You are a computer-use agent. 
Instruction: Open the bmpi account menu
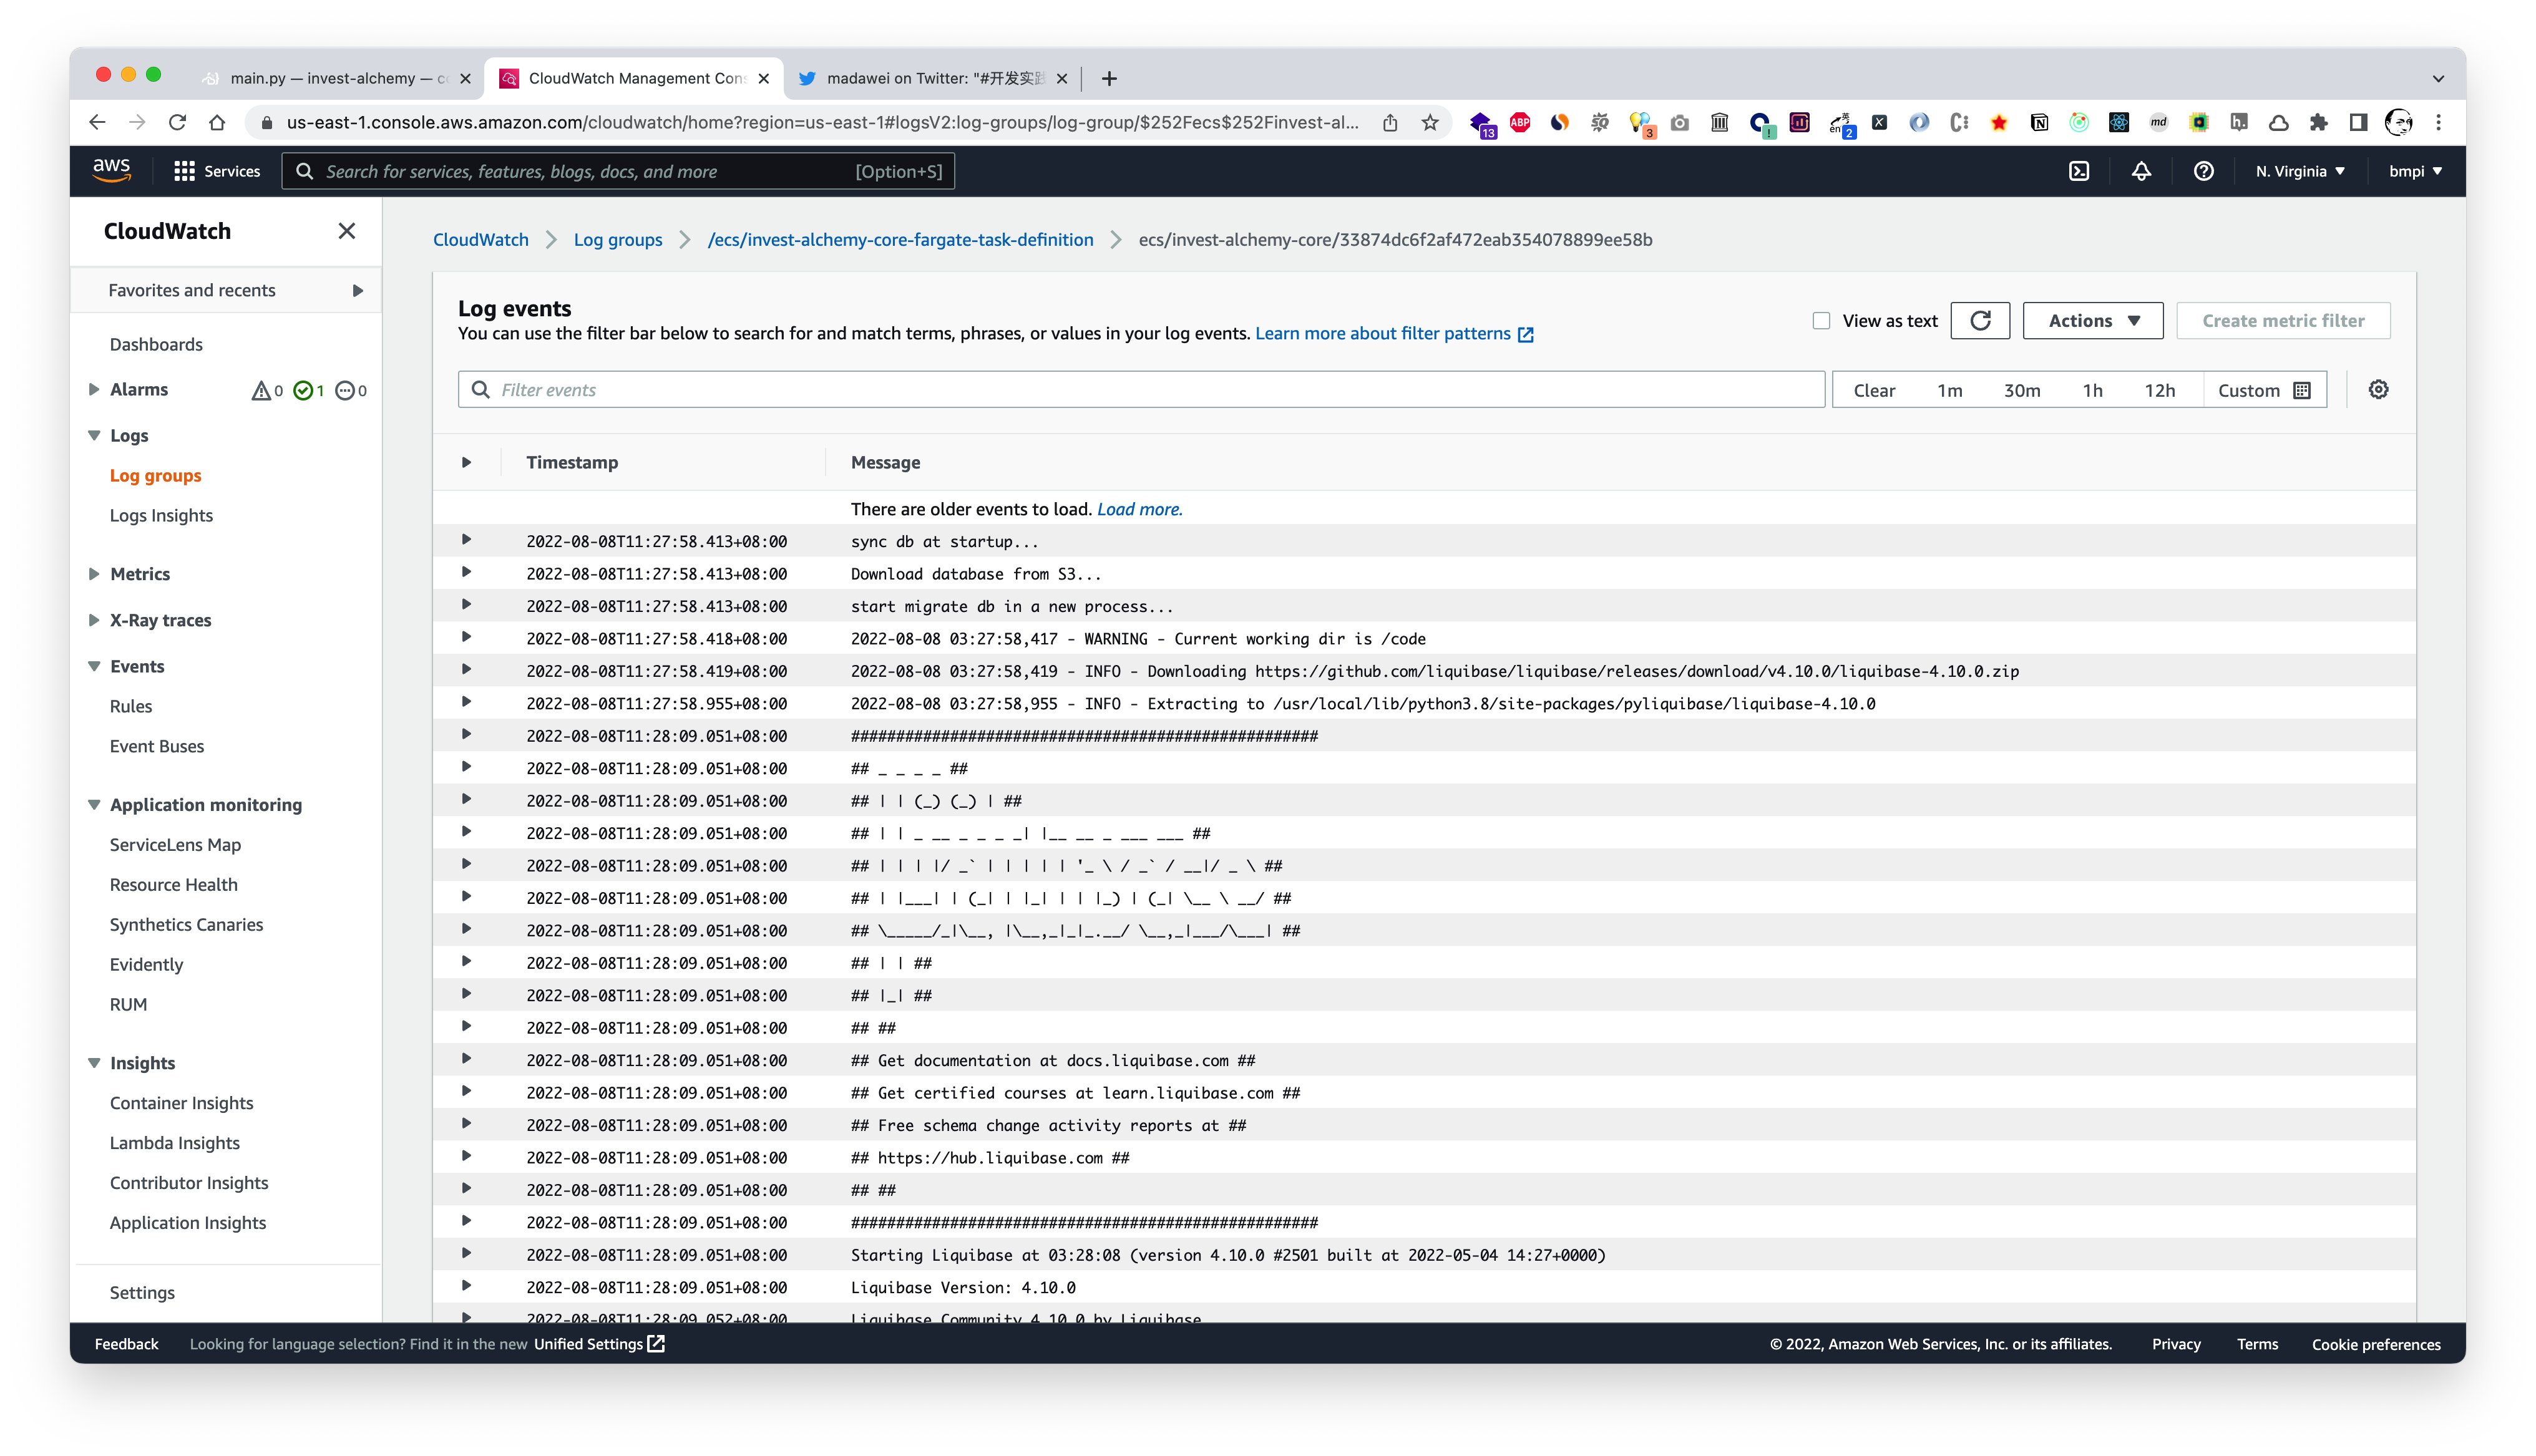pos(2415,171)
